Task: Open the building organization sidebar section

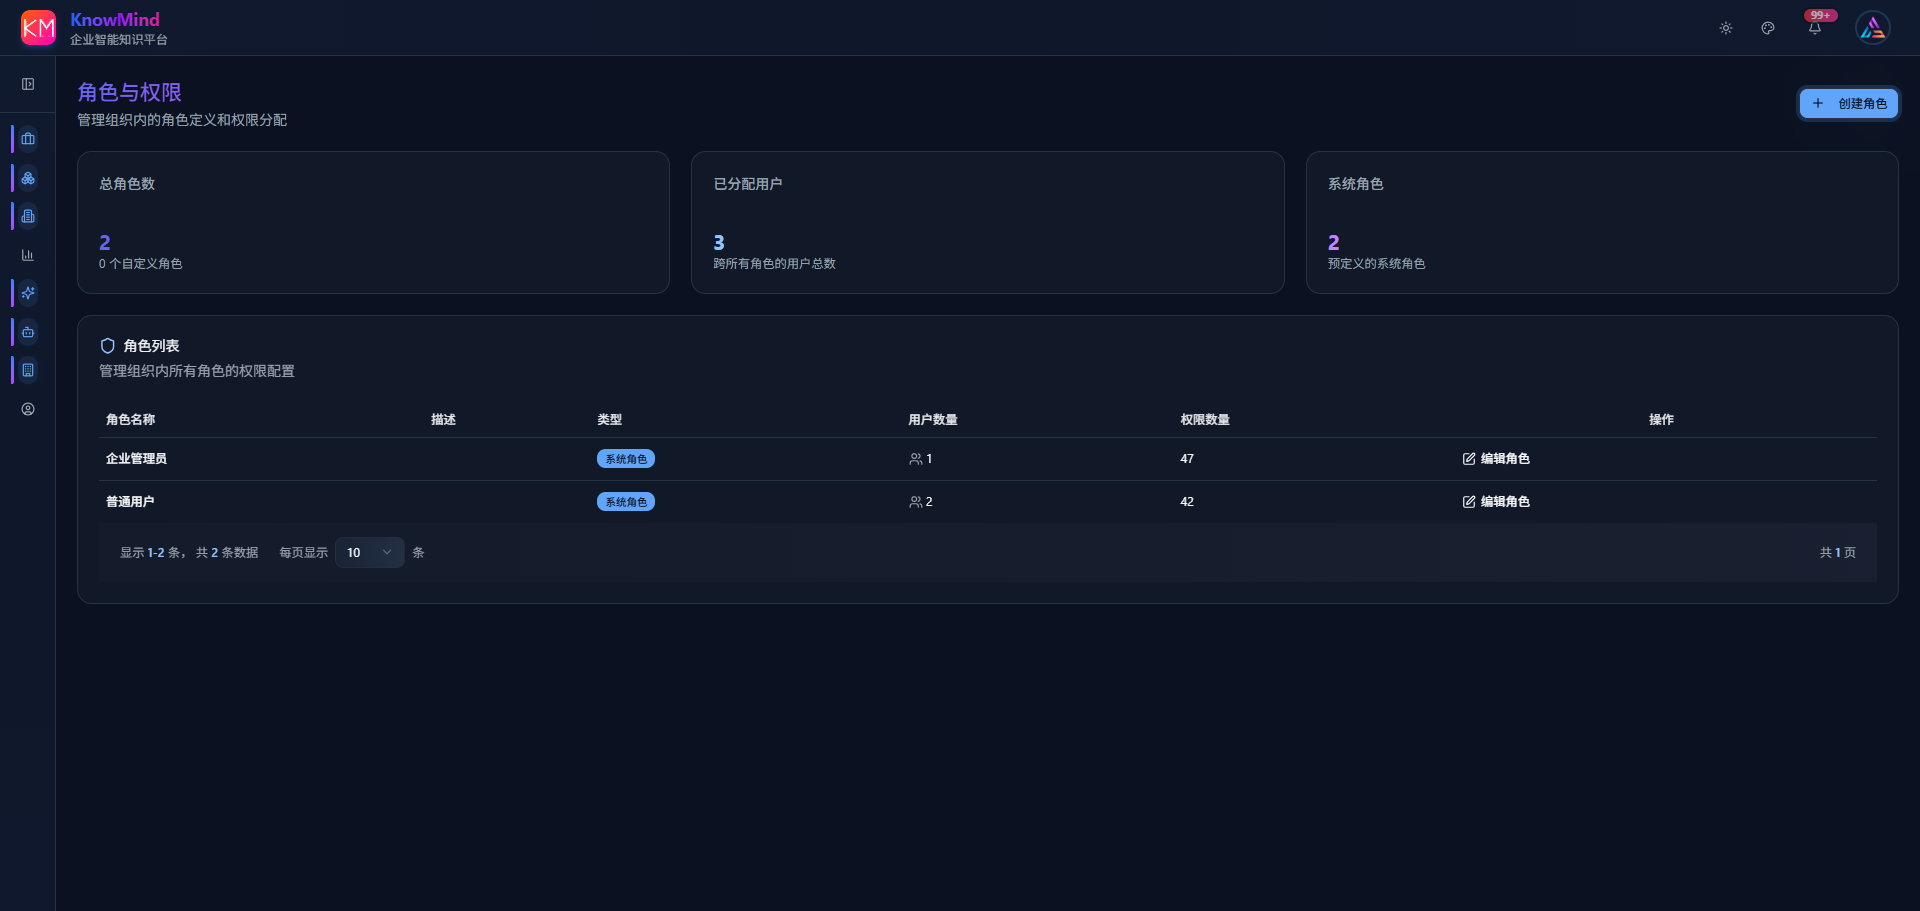Action: 28,370
